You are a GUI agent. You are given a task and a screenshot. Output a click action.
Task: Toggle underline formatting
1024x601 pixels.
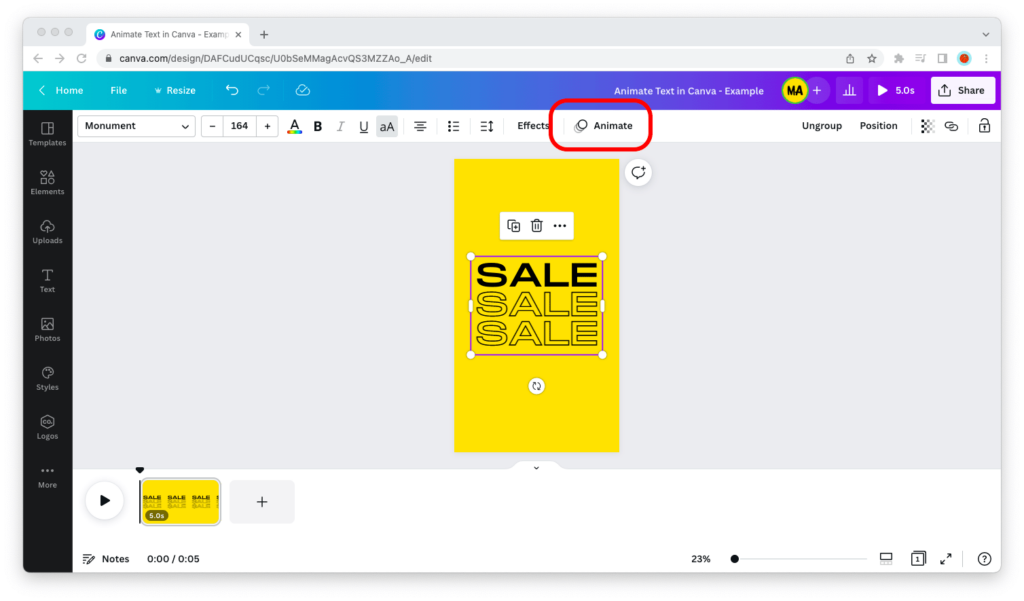[364, 126]
